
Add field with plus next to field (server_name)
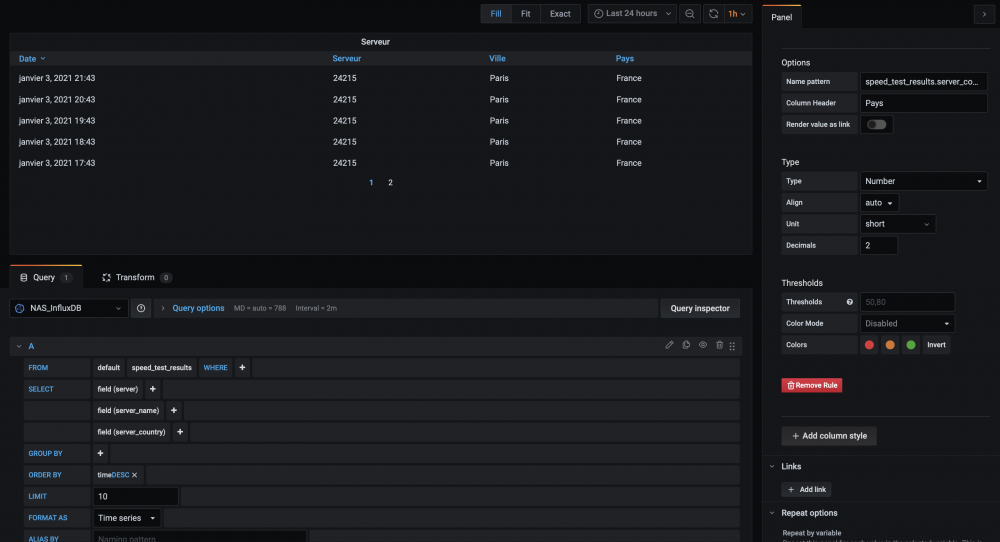tap(174, 410)
